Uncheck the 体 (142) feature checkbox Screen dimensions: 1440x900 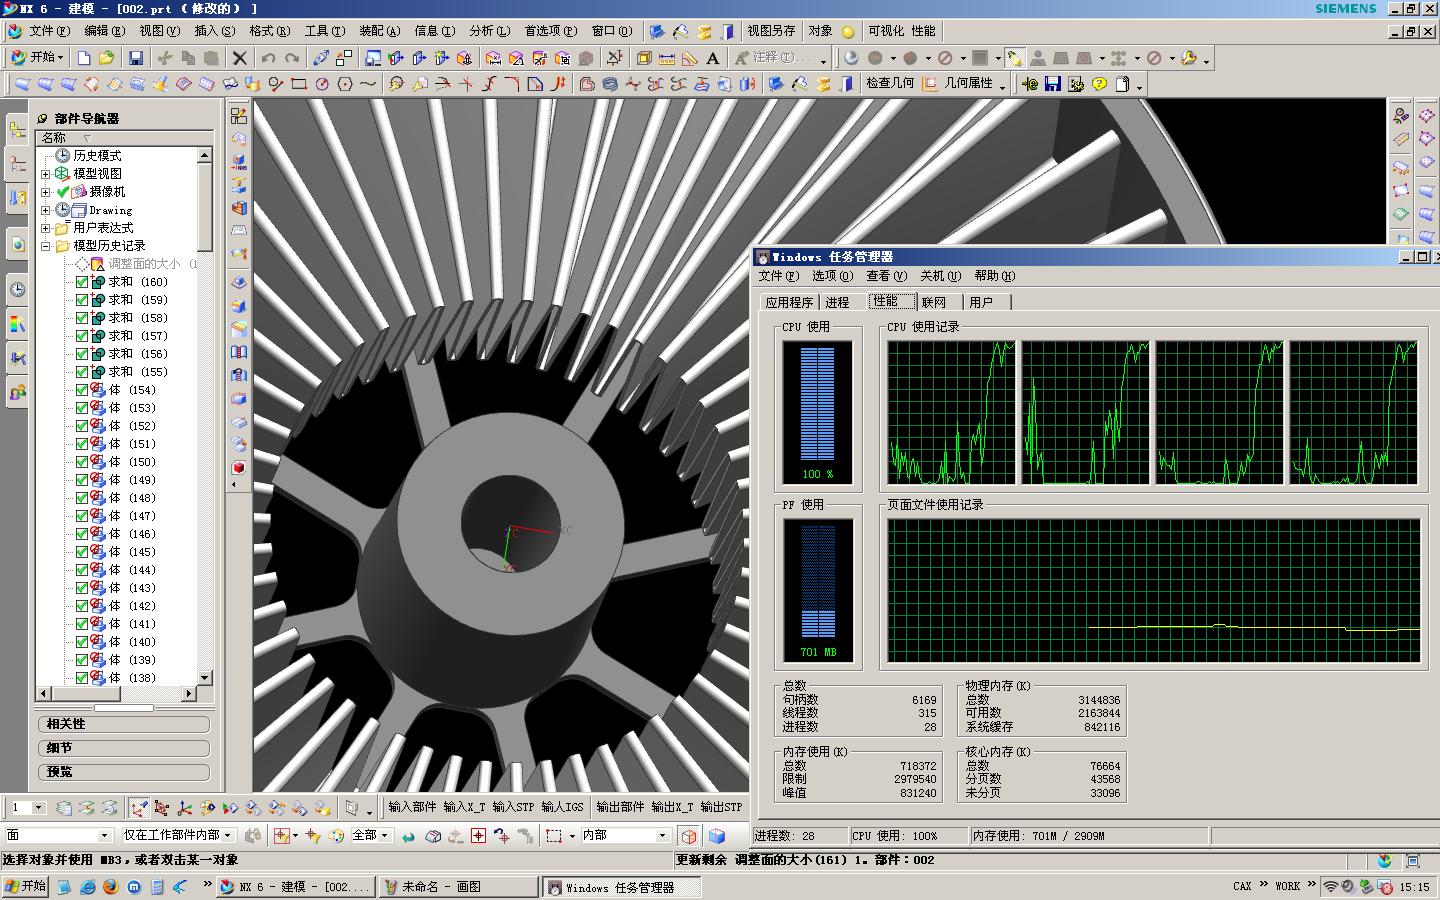82,606
